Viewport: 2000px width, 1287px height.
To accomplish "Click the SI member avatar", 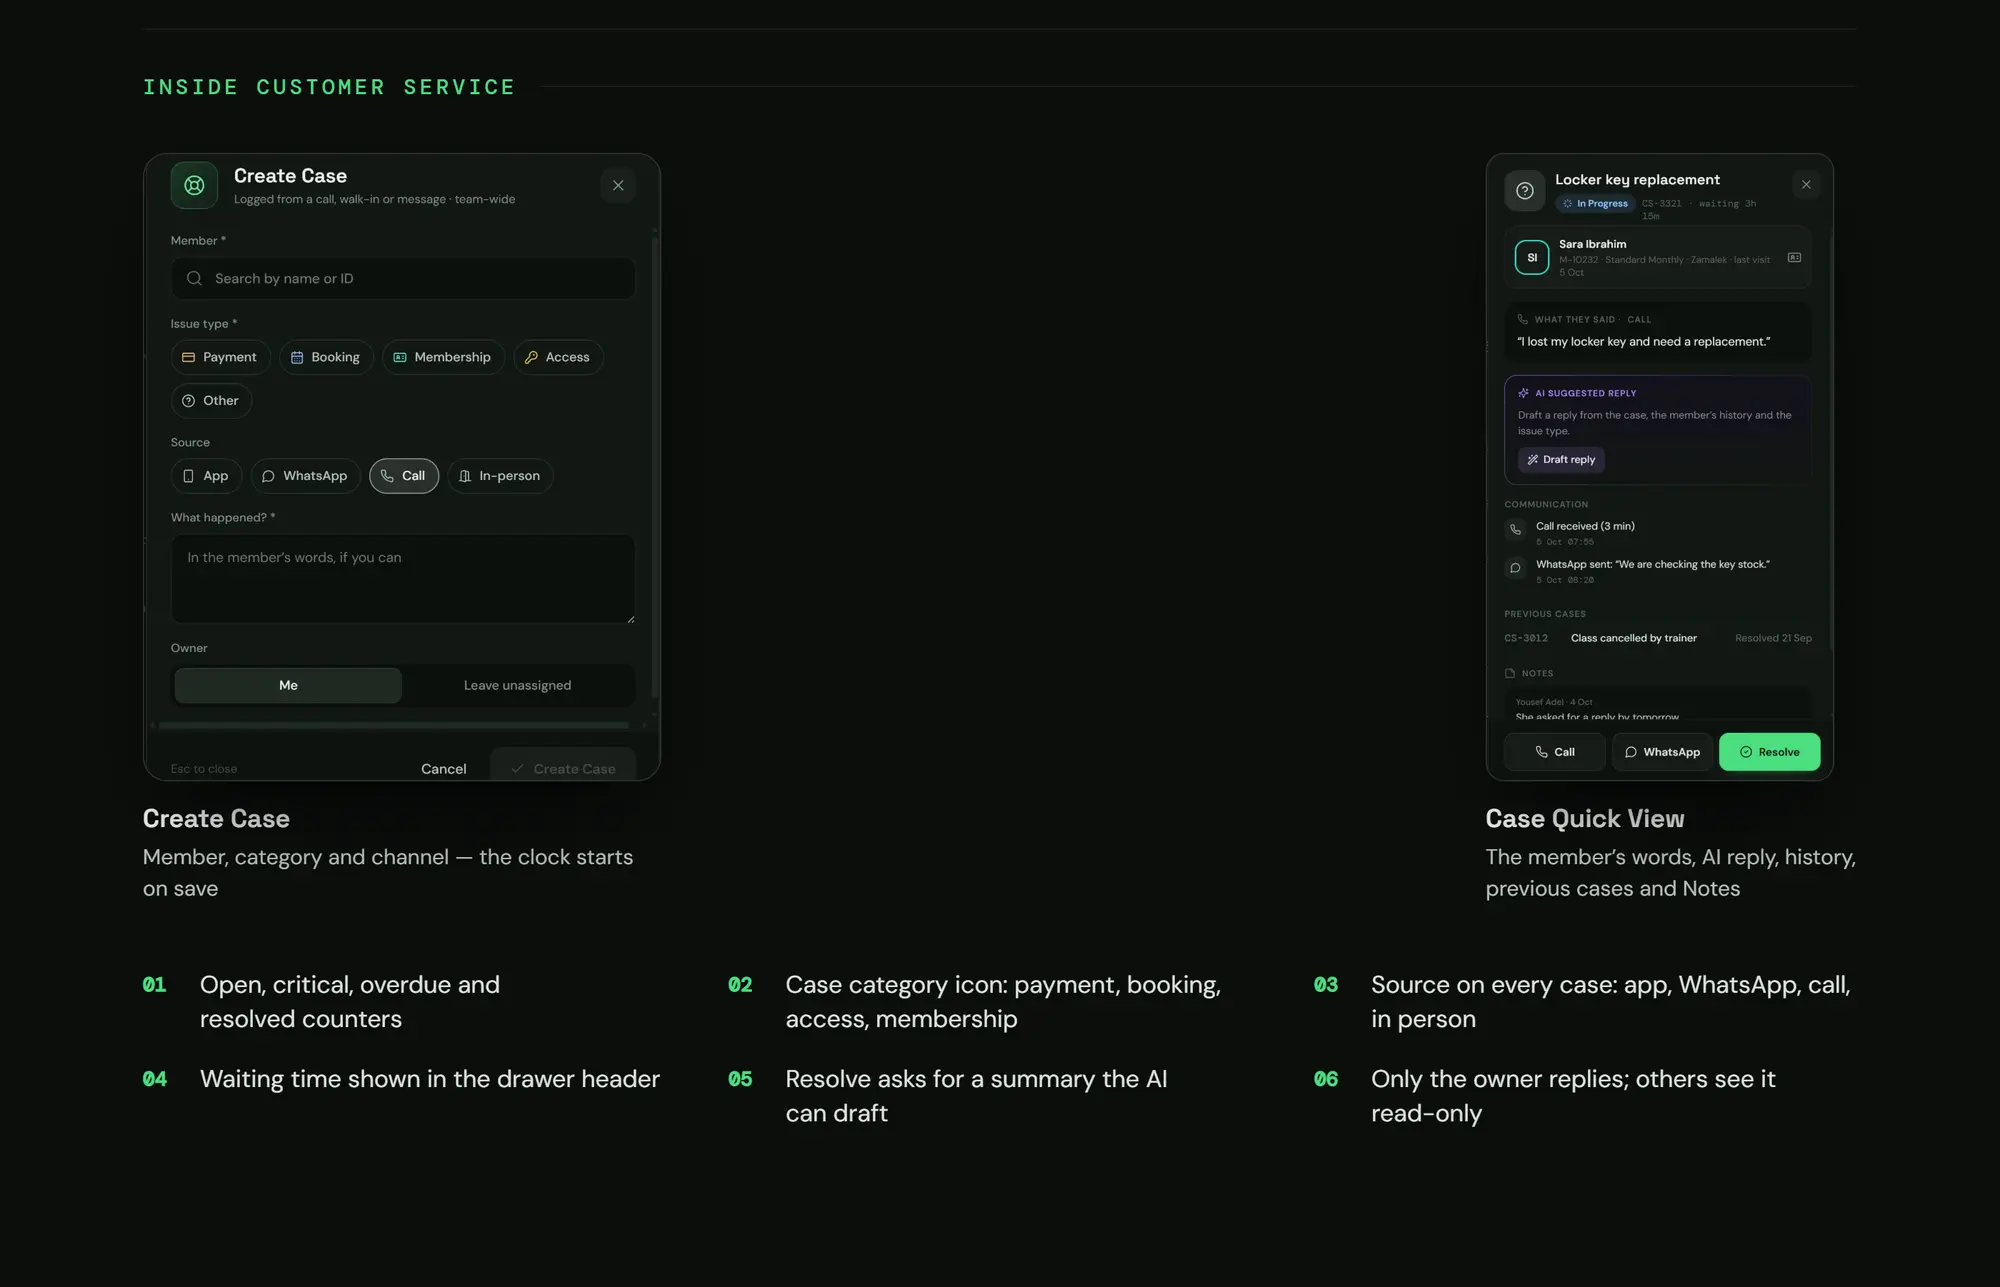I will pyautogui.click(x=1532, y=257).
